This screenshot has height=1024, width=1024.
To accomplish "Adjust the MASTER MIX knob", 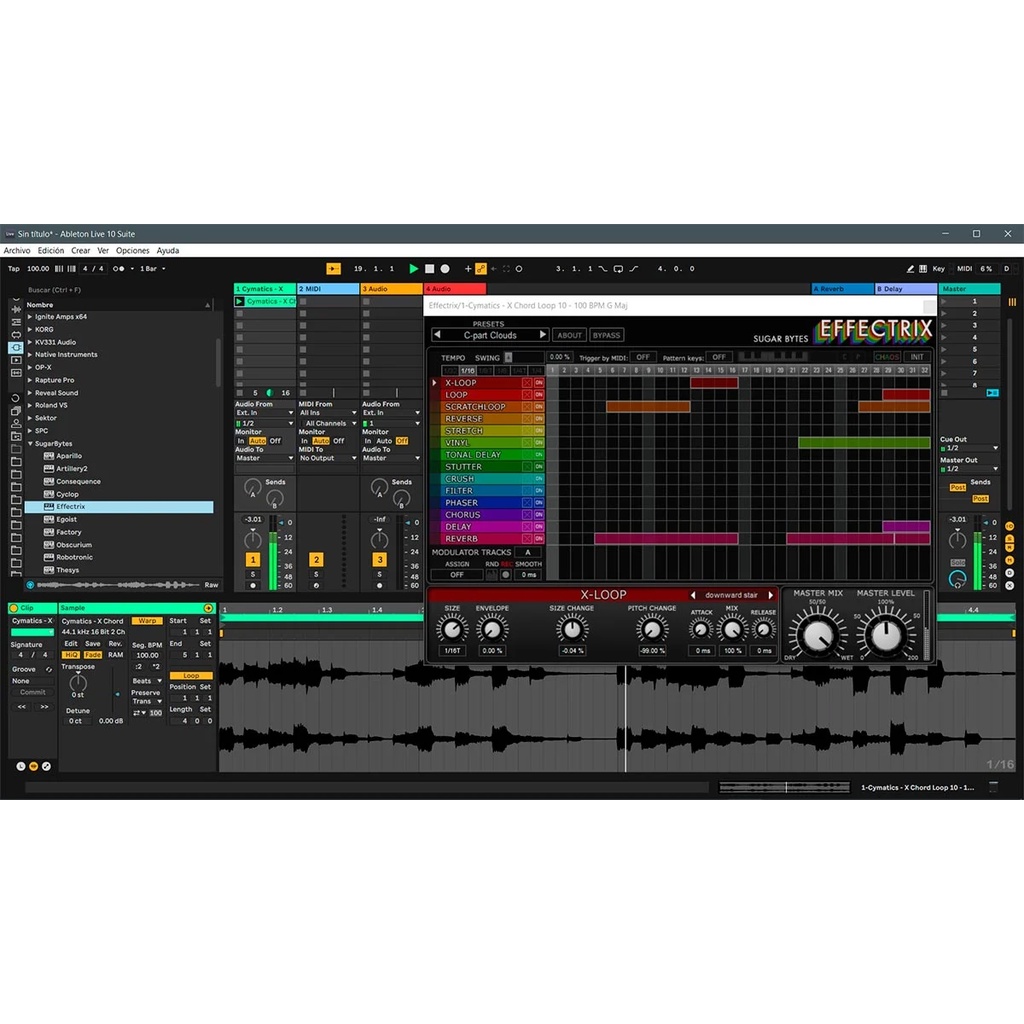I will [x=818, y=636].
